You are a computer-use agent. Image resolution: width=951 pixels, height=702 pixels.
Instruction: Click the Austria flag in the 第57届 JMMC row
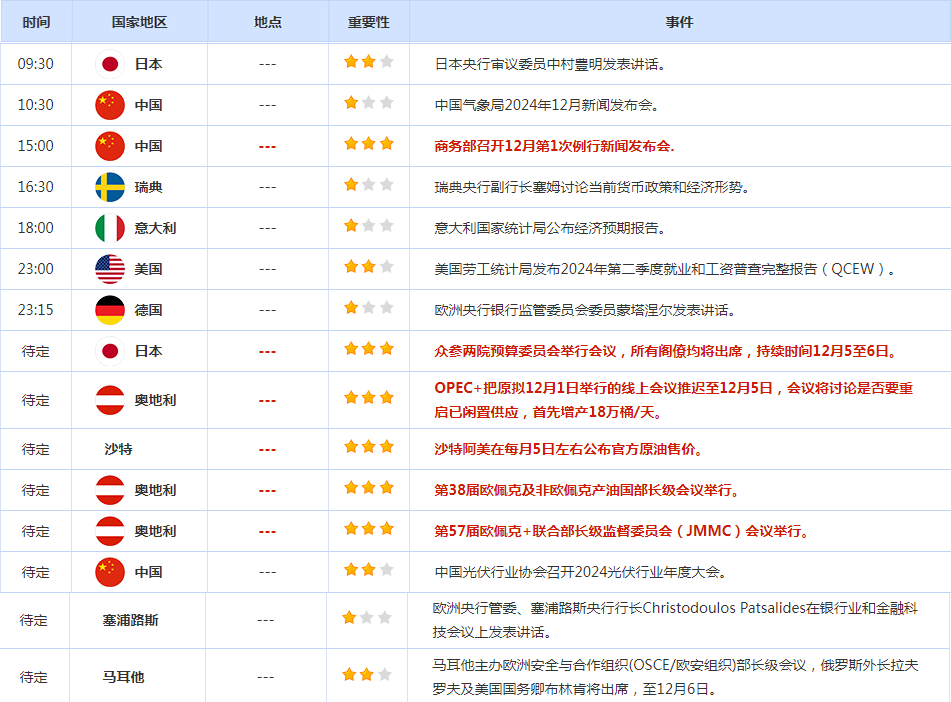coord(110,531)
